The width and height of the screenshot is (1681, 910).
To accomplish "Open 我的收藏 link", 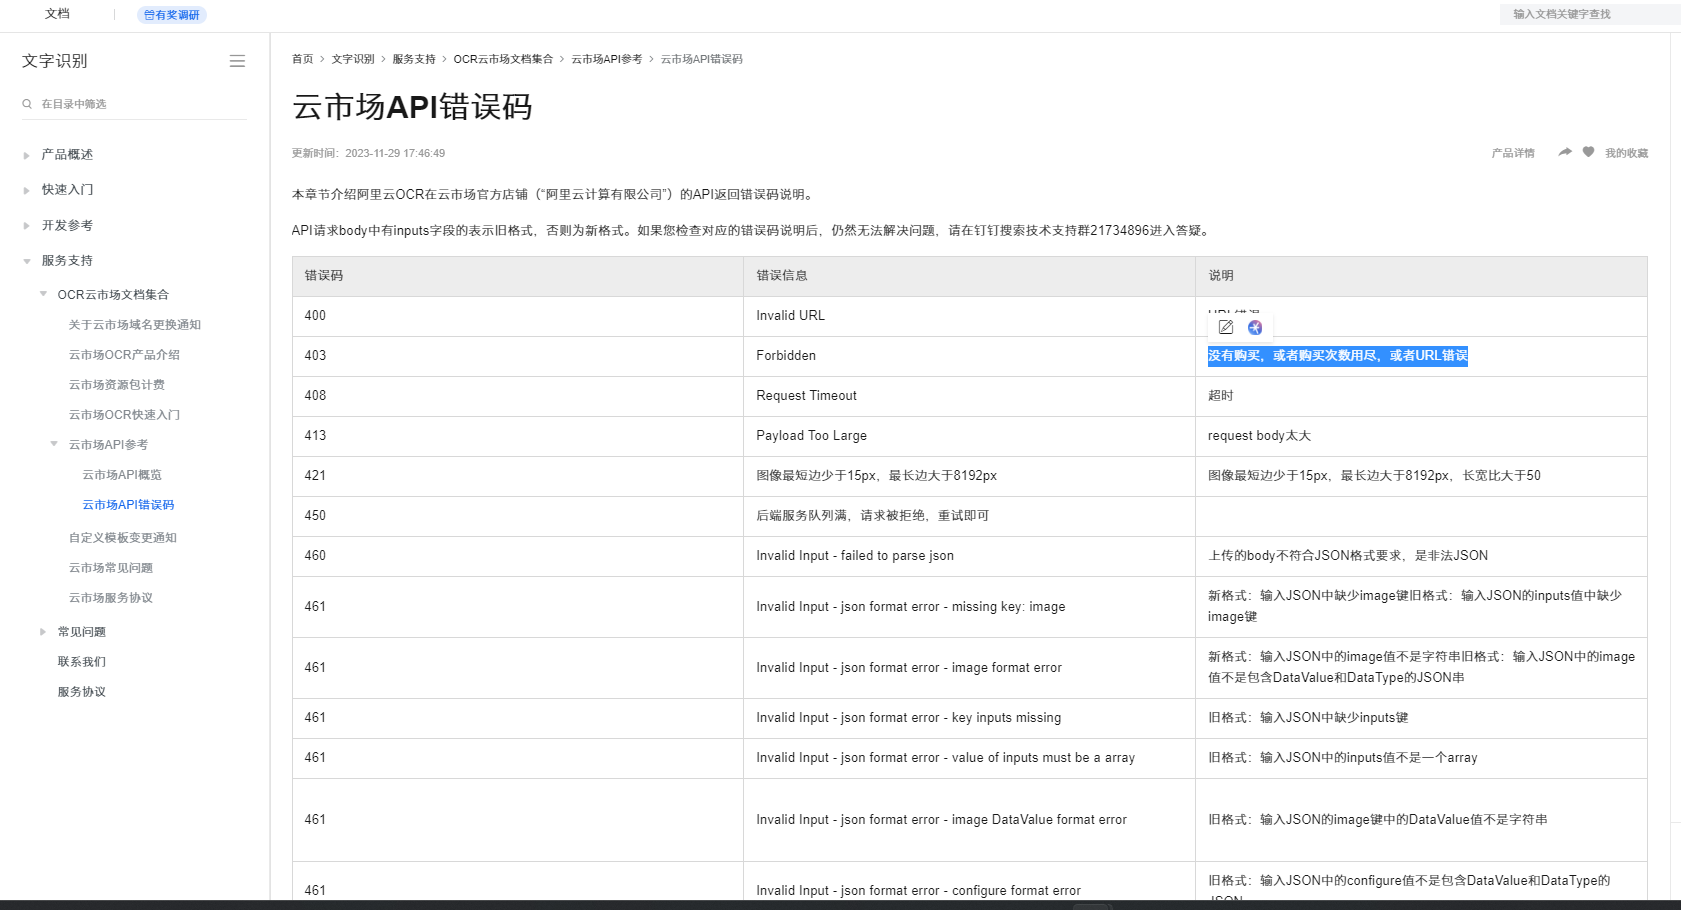I will click(x=1627, y=153).
